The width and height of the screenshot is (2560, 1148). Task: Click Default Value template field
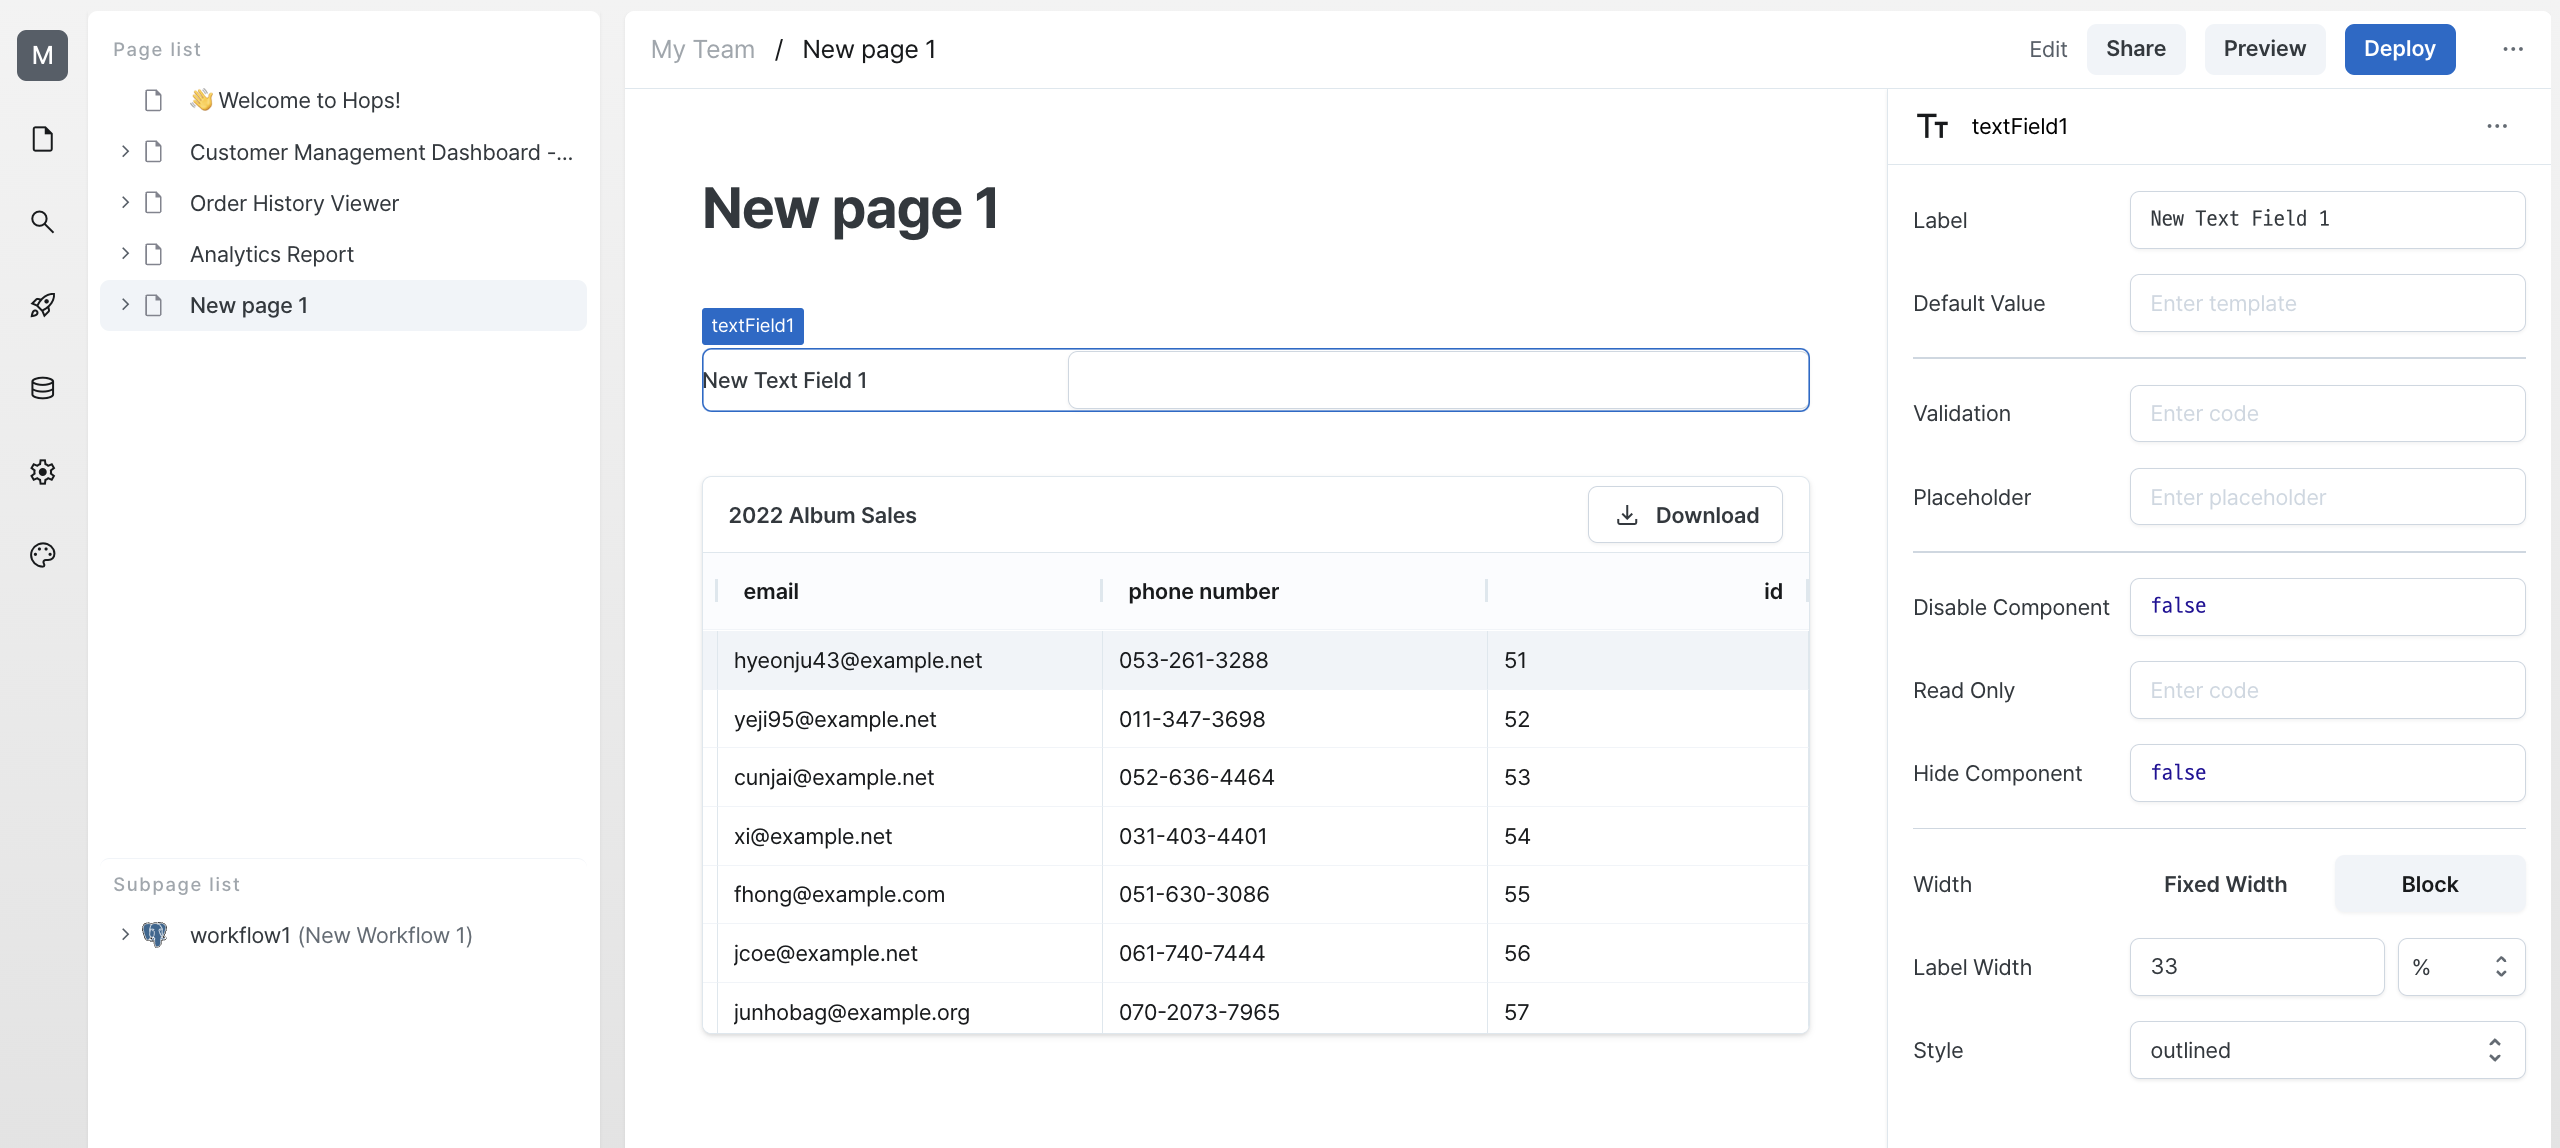pyautogui.click(x=2327, y=303)
